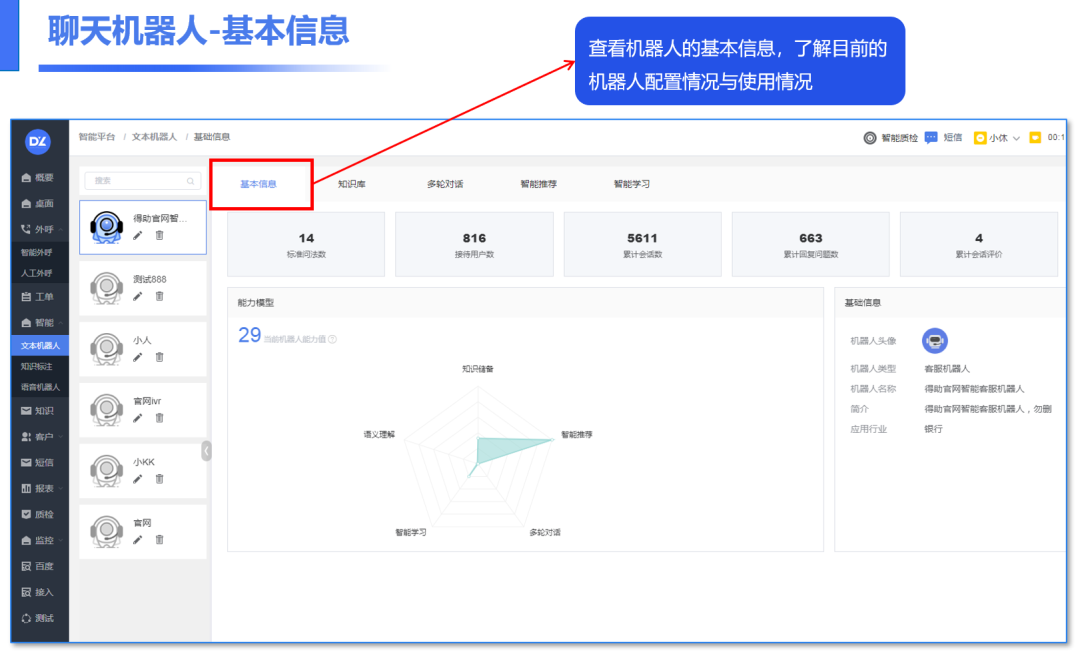Click the robot avatar in 基础信息 panel
Screen dimensions: 1080x658
tap(934, 341)
